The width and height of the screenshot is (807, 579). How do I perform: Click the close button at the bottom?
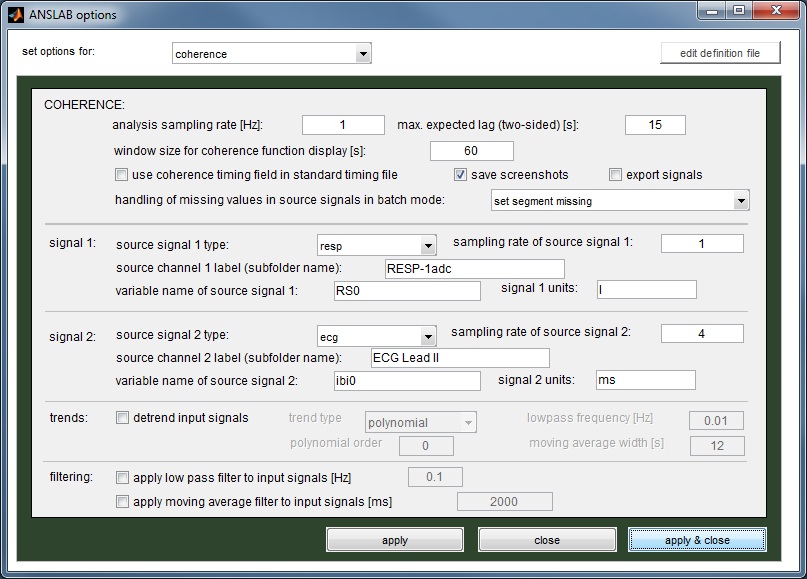[x=547, y=540]
